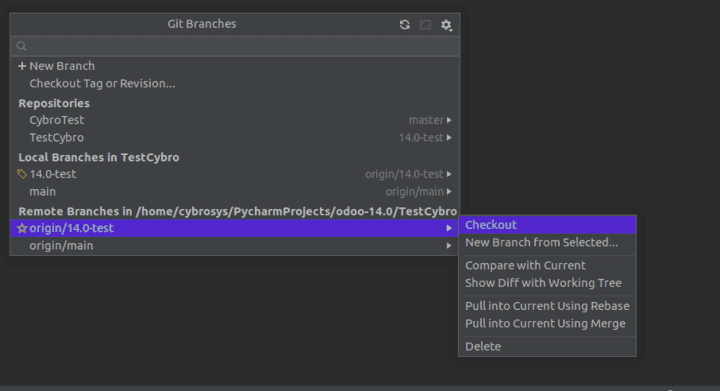
Task: Choose Pull into Current Using Rebase
Action: click(x=547, y=306)
